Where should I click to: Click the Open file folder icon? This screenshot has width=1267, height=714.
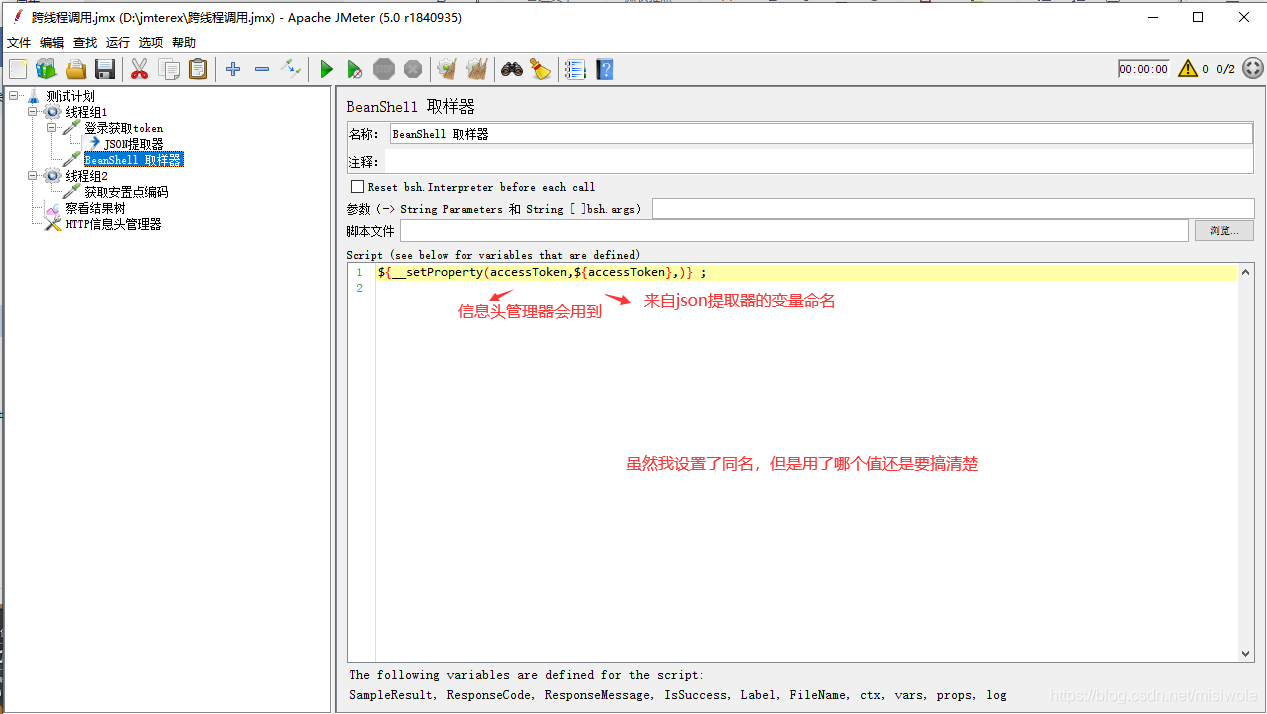point(76,69)
